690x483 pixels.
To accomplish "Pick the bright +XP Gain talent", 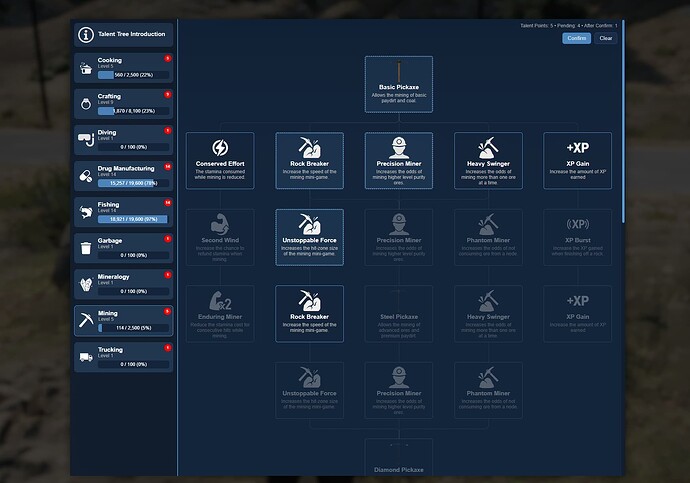I will click(x=577, y=161).
